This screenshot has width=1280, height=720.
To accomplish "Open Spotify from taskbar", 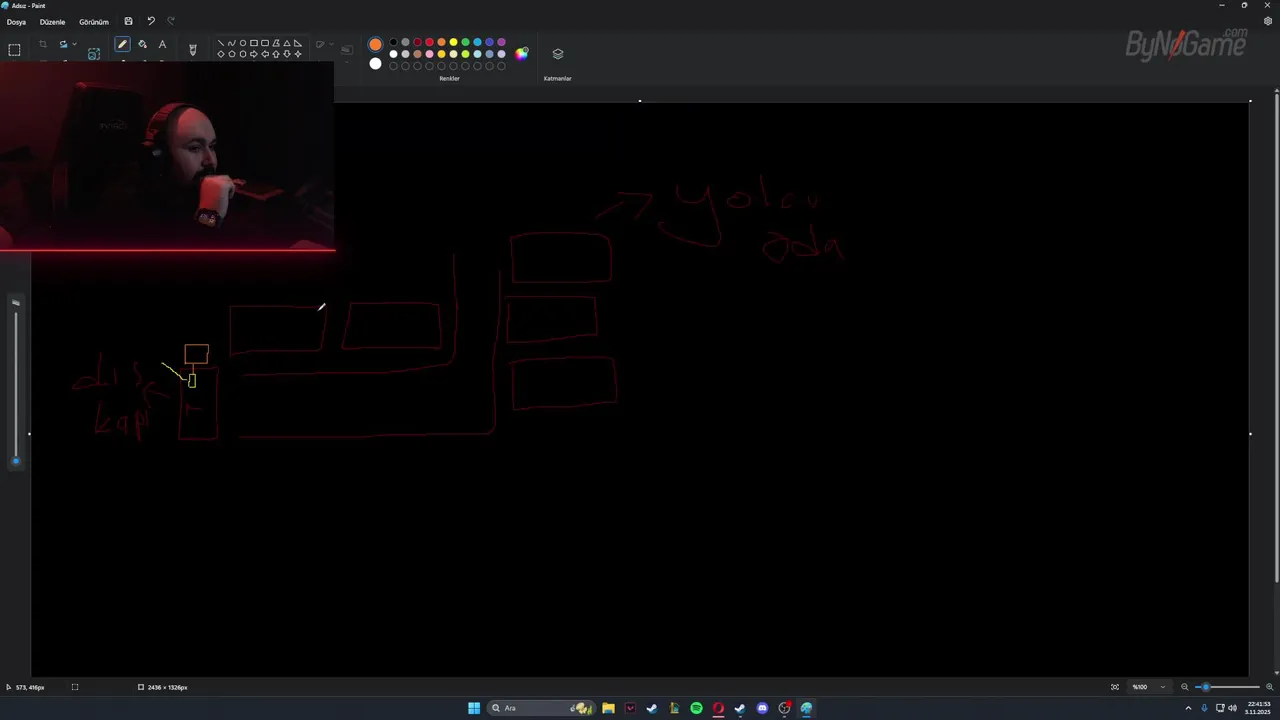I will pos(696,708).
